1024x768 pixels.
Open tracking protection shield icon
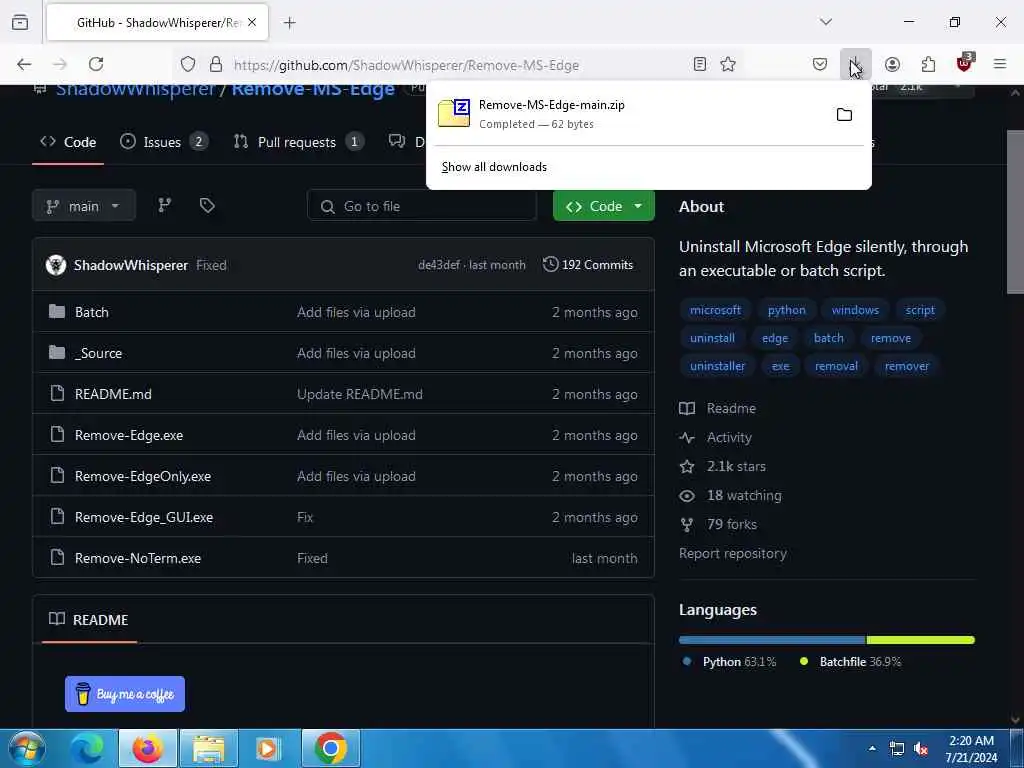pyautogui.click(x=188, y=65)
